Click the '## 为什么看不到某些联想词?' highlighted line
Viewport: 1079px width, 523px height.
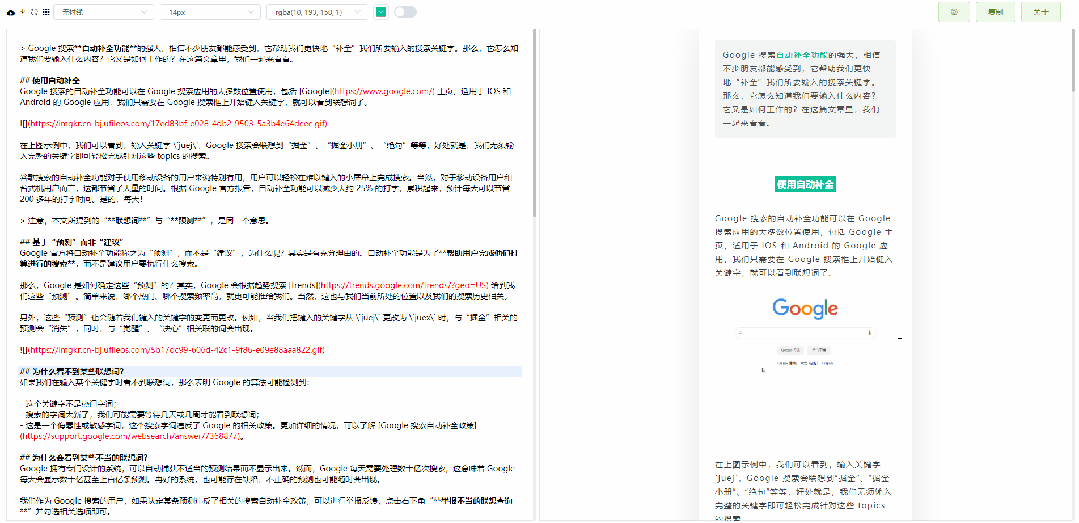(270, 372)
